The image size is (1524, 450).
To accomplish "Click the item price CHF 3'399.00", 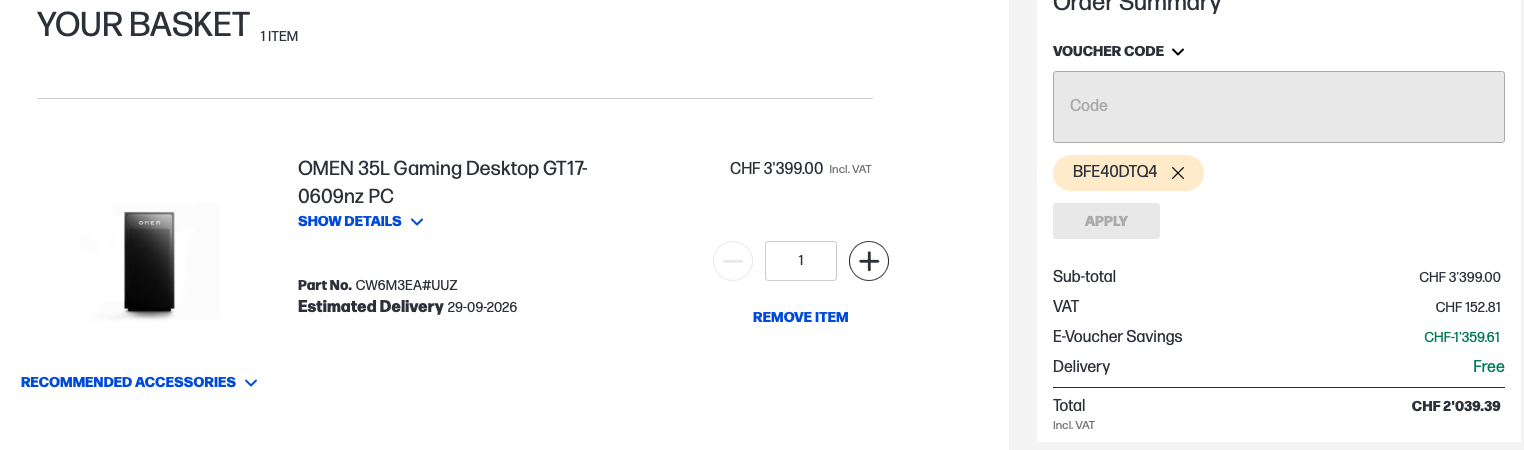I will point(776,168).
